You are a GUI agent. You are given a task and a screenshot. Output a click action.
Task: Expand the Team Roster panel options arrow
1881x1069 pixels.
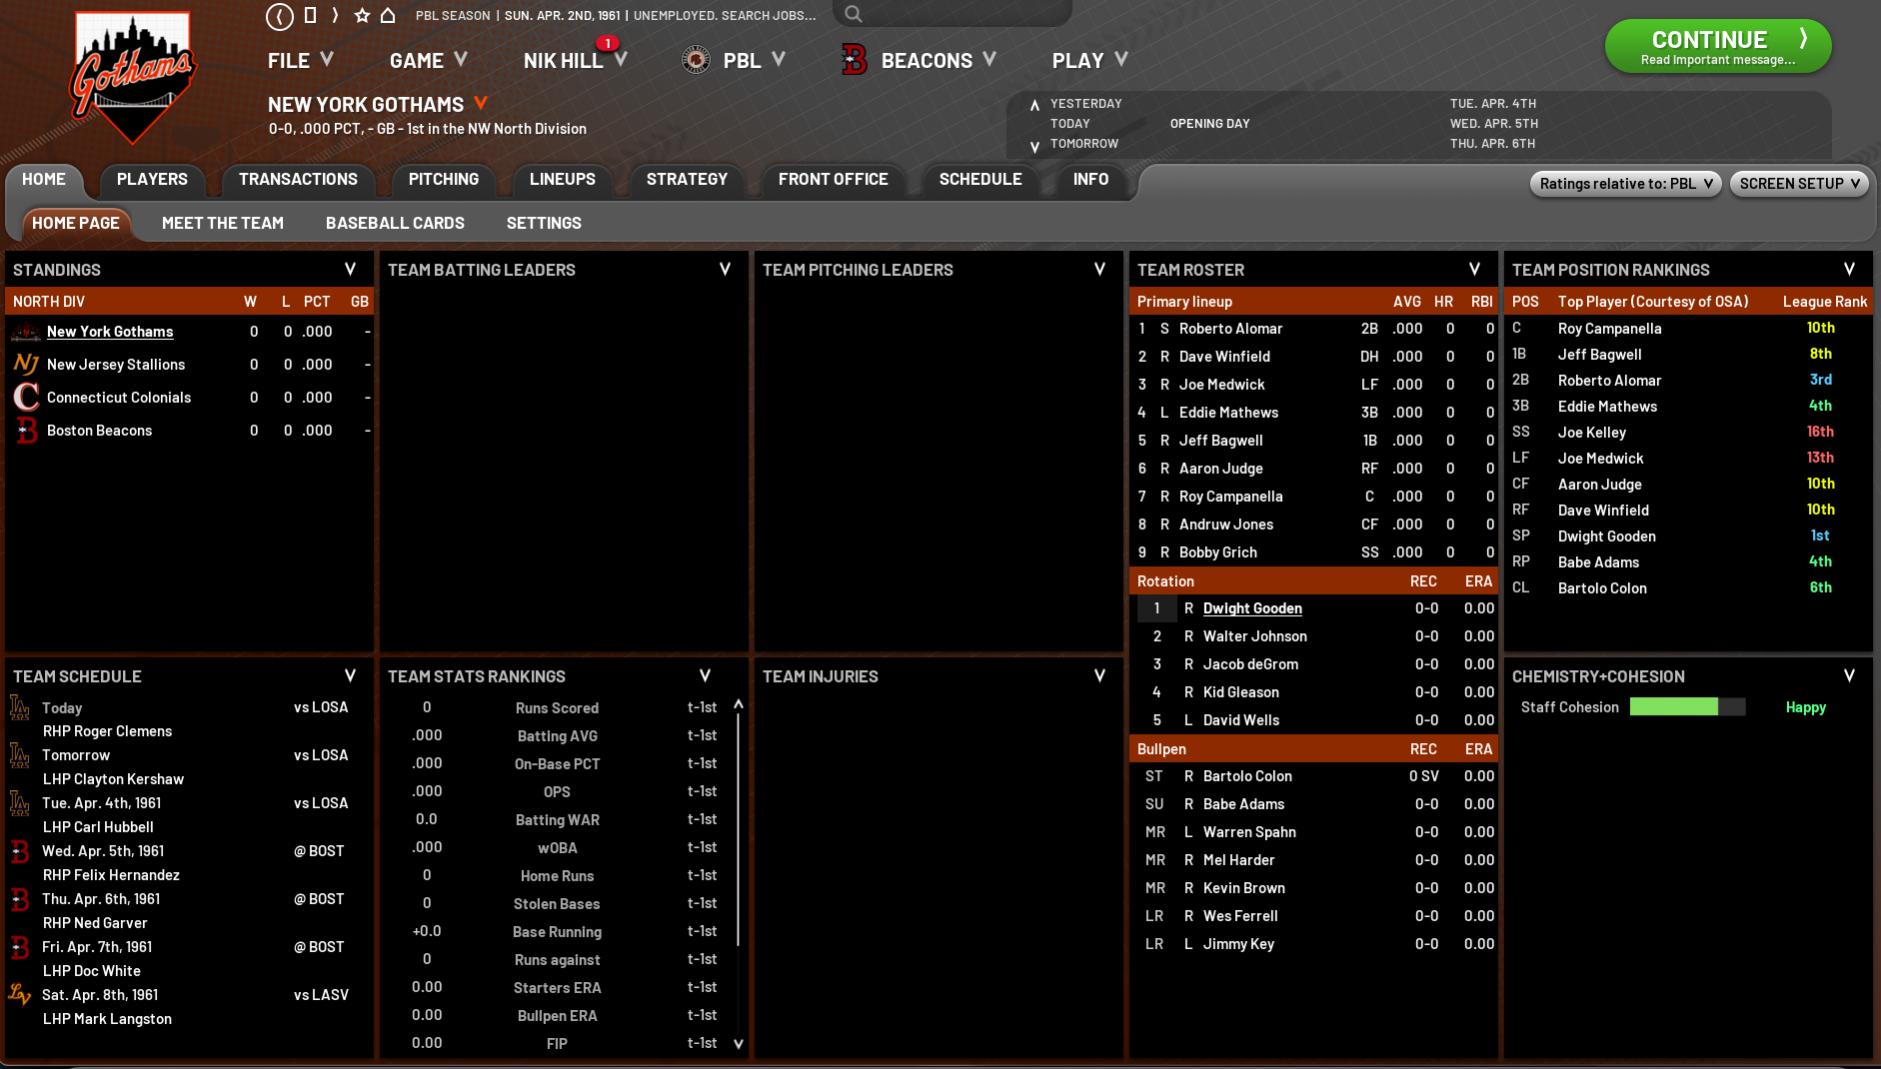(x=1474, y=269)
